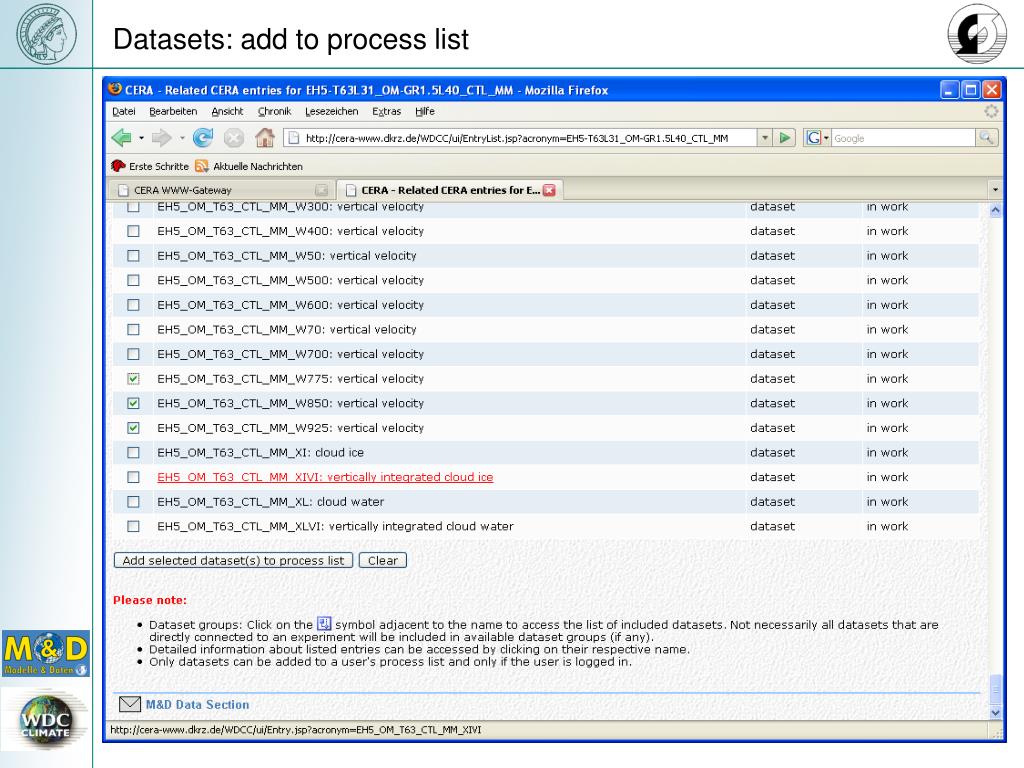Click the Google search engine icon
The image size is (1024, 768).
[x=813, y=138]
